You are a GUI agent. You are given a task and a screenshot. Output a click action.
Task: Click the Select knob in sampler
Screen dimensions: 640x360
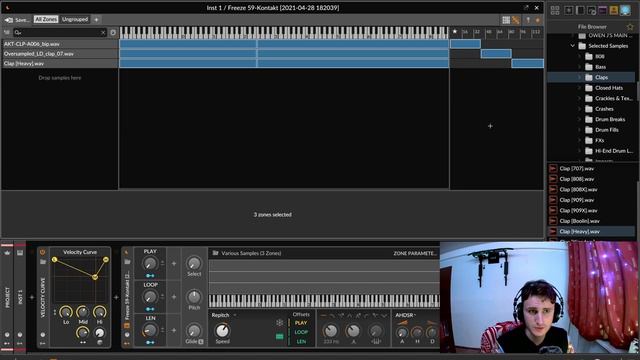194,263
